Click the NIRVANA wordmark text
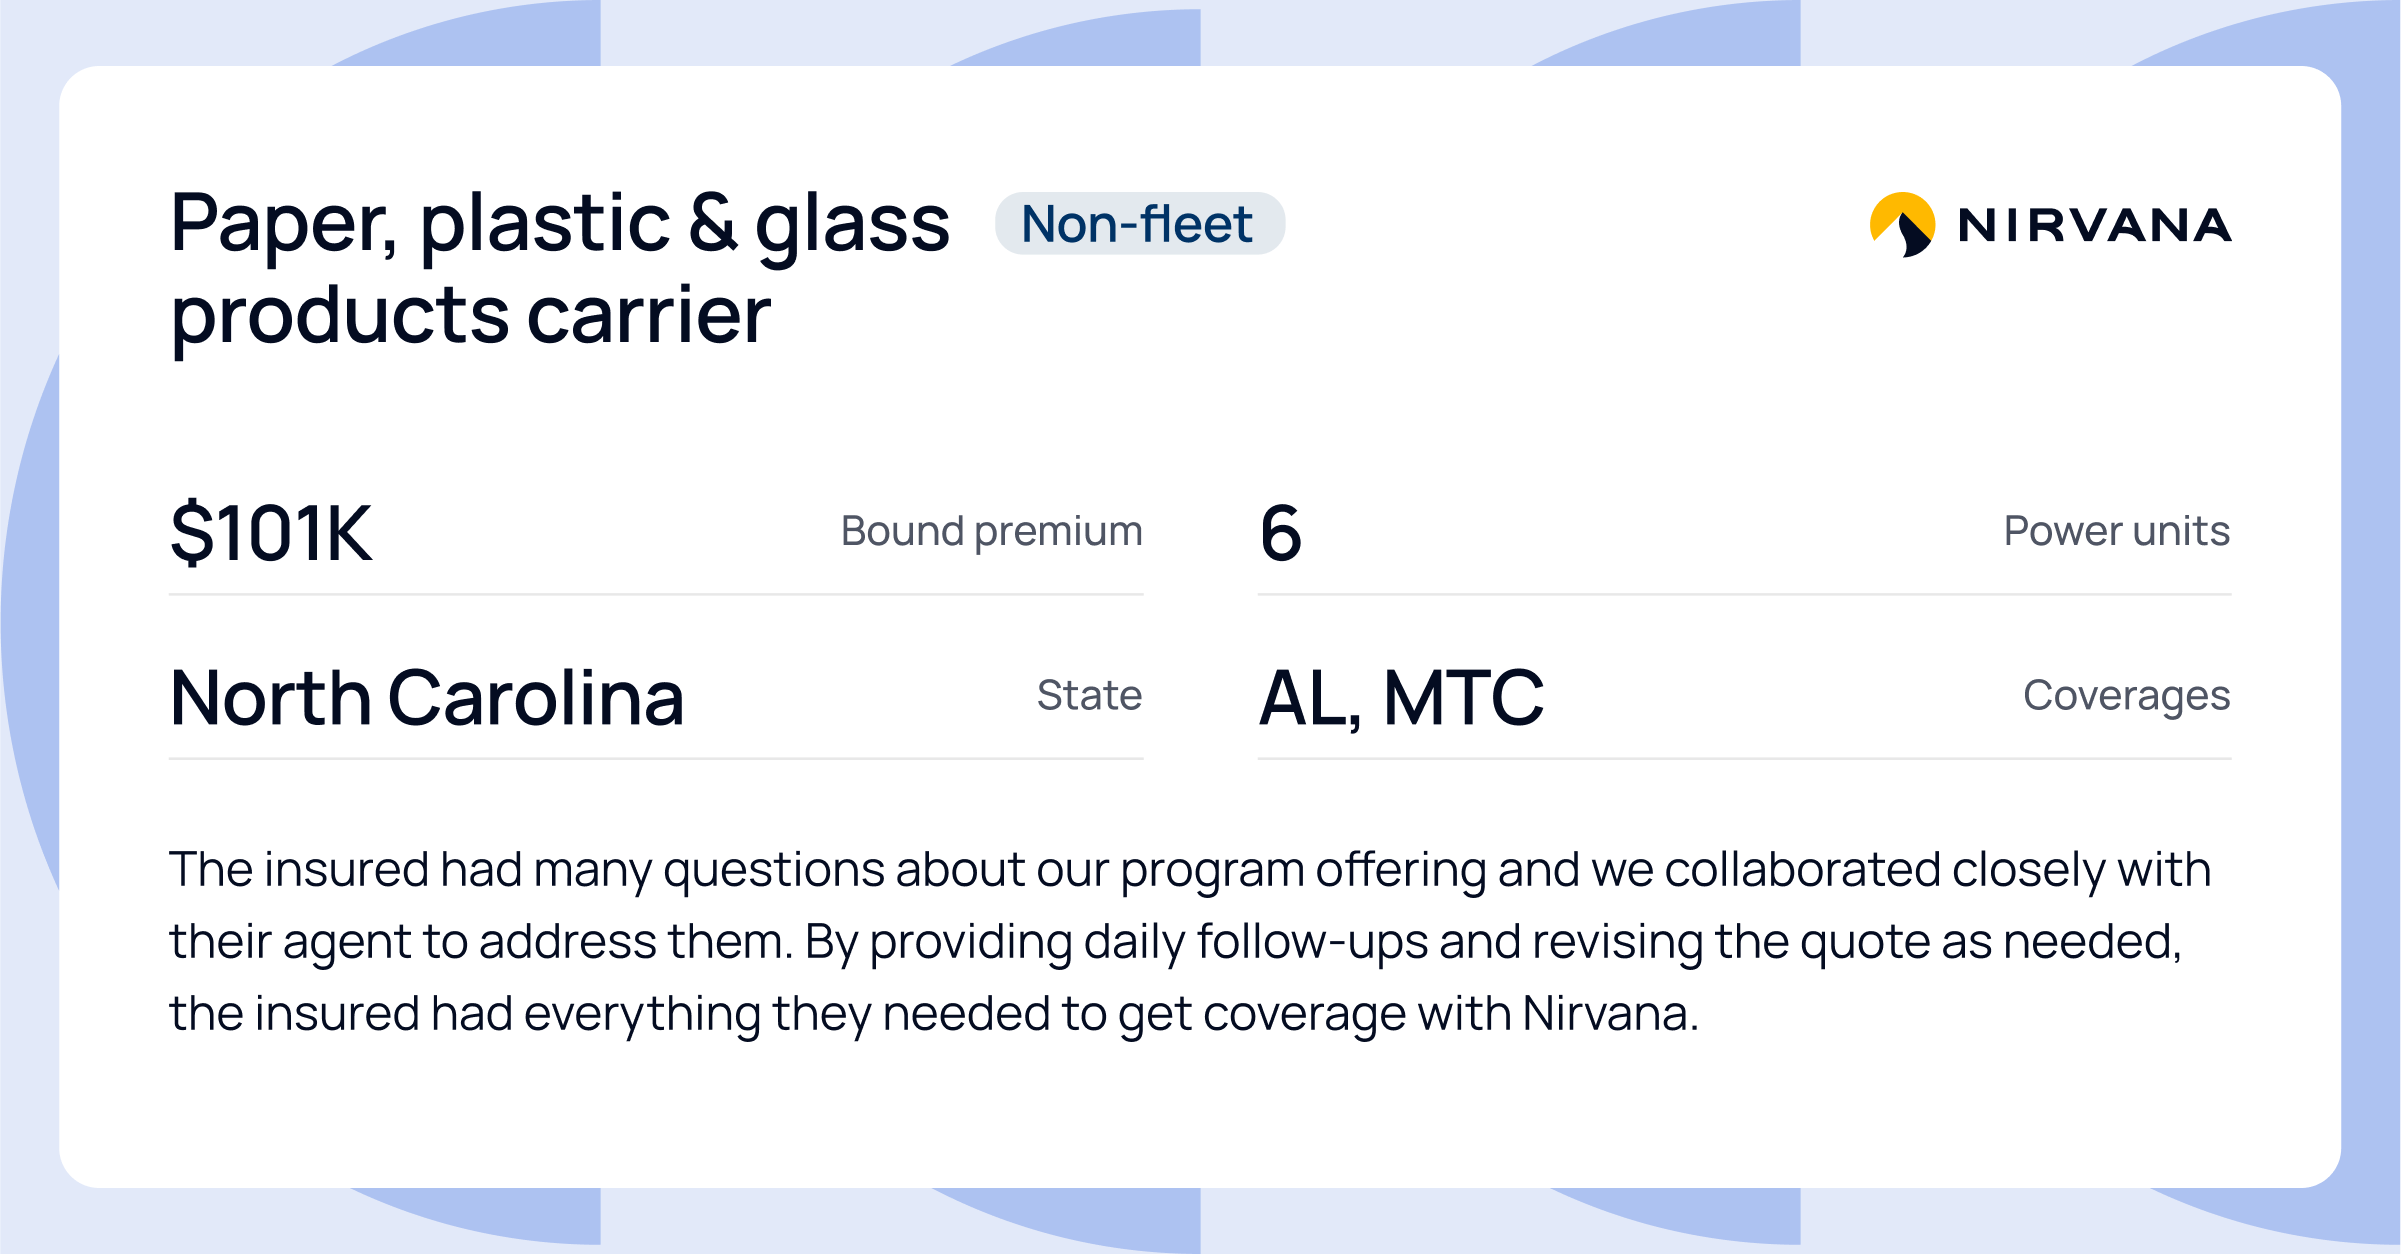 coord(2094,225)
